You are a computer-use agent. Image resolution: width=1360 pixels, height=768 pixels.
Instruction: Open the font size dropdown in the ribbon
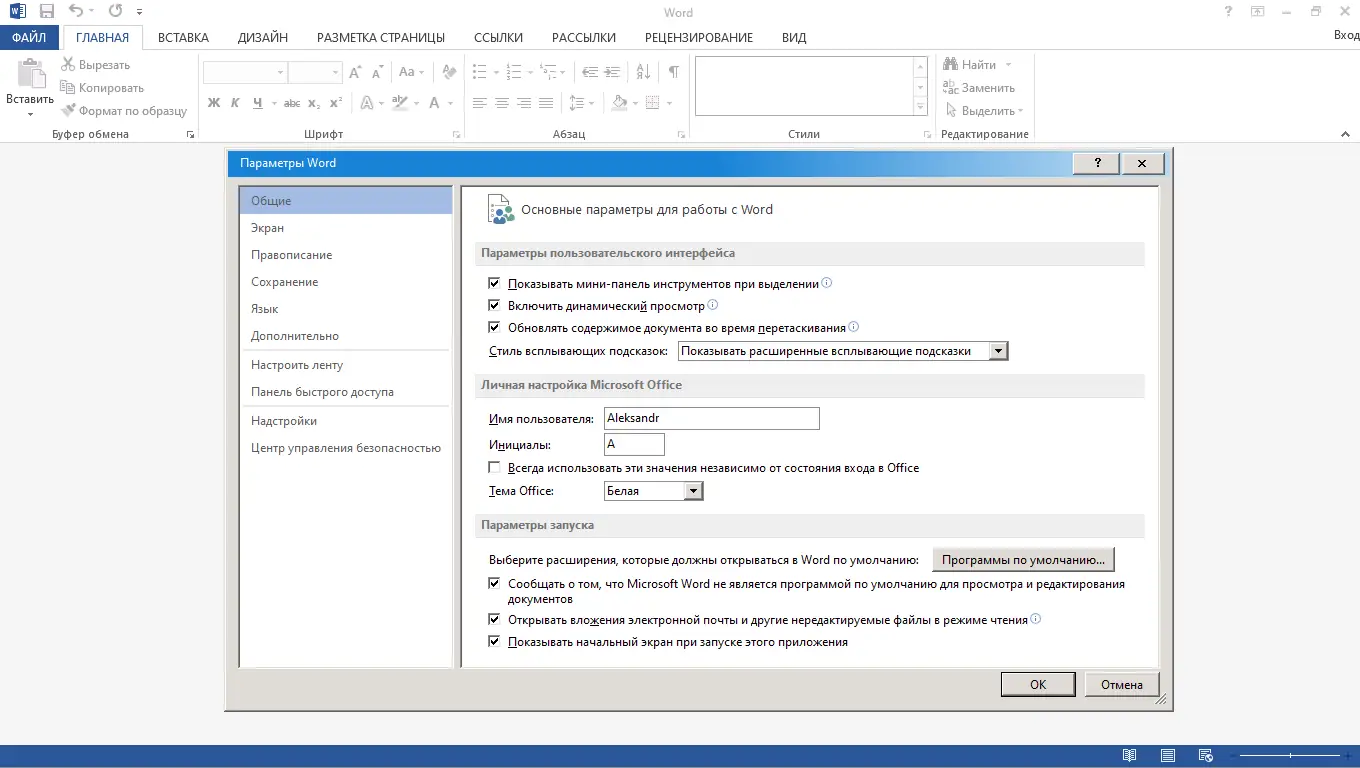tap(335, 73)
